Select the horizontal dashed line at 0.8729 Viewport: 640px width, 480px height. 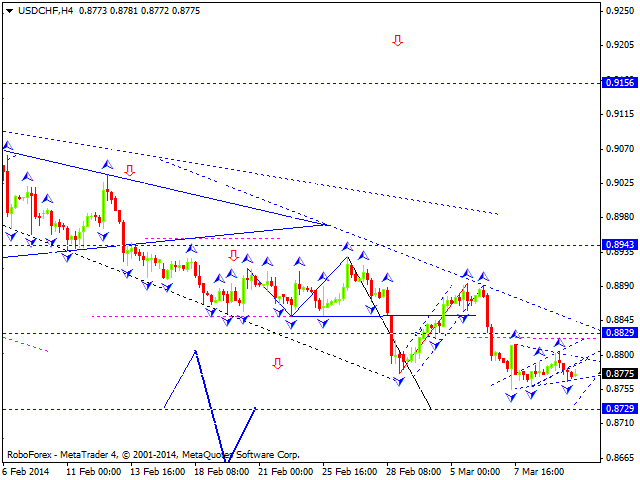coord(300,409)
